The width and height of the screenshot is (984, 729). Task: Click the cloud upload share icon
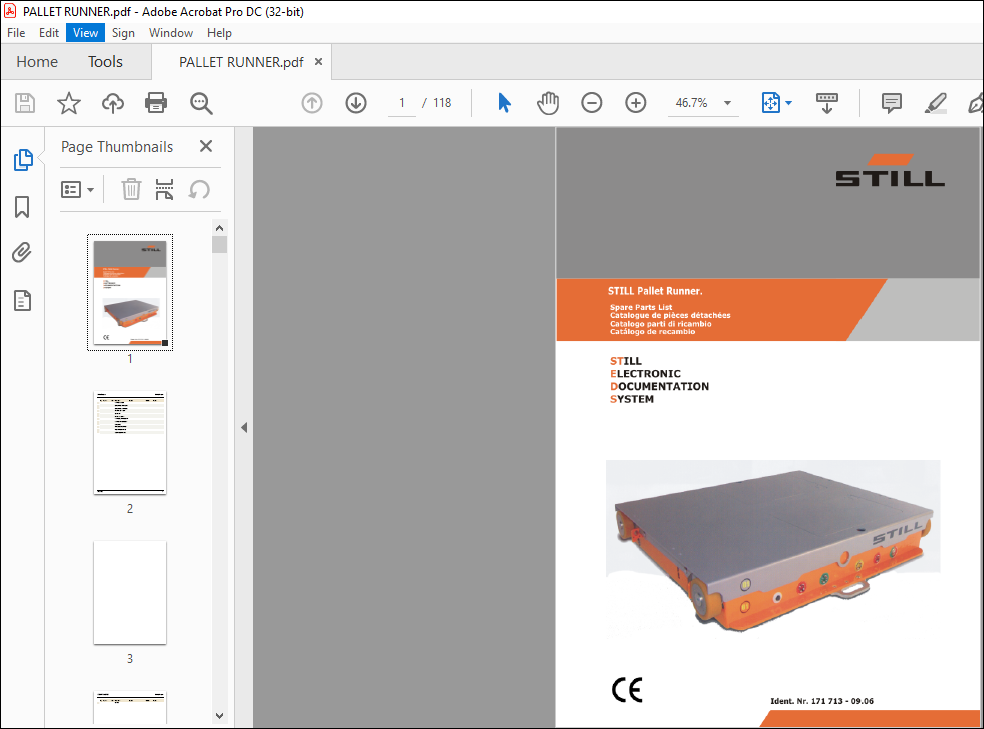(x=113, y=103)
